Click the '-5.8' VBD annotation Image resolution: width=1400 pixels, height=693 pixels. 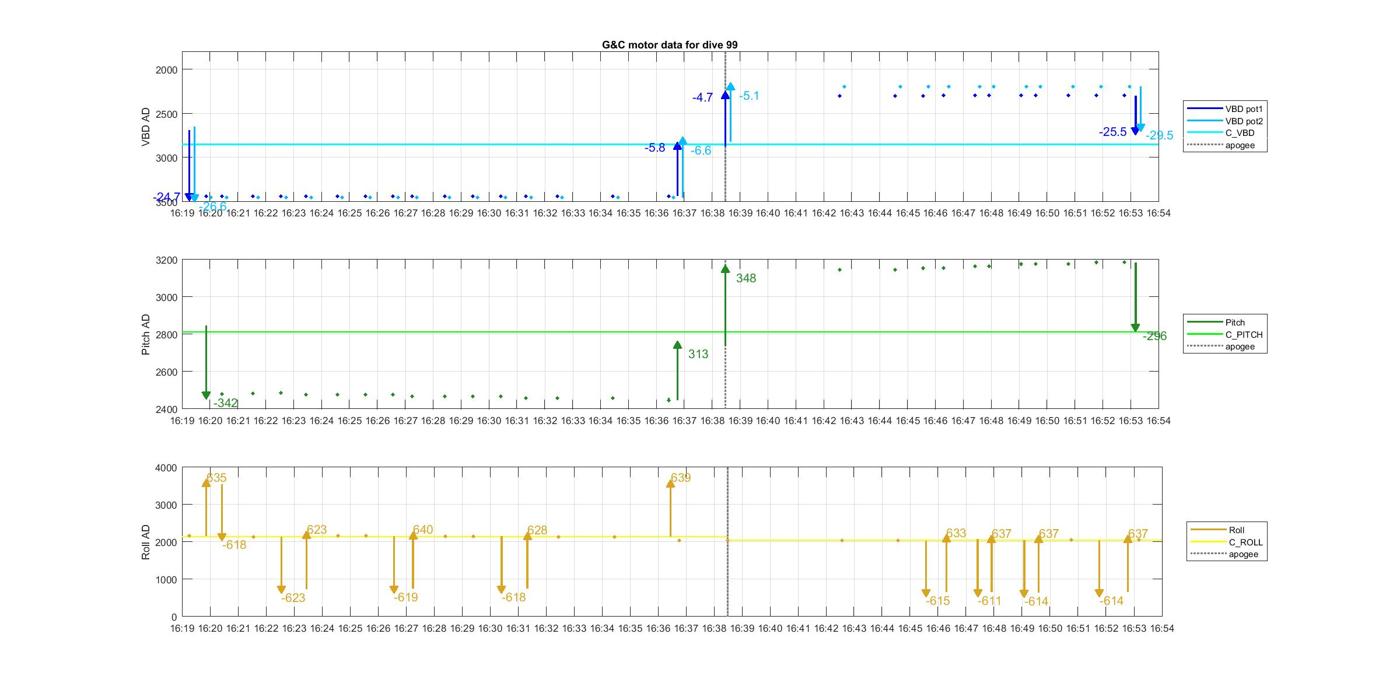[x=655, y=148]
